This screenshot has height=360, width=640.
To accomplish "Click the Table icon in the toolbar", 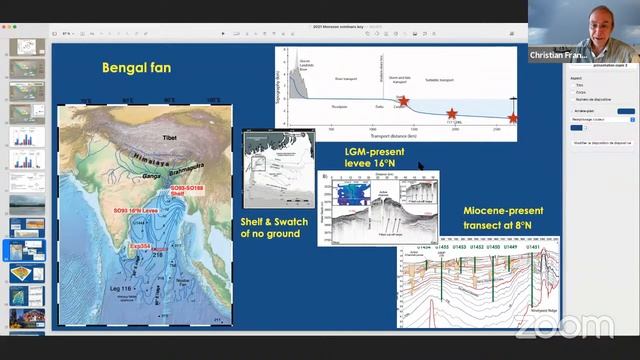I will 367,34.
